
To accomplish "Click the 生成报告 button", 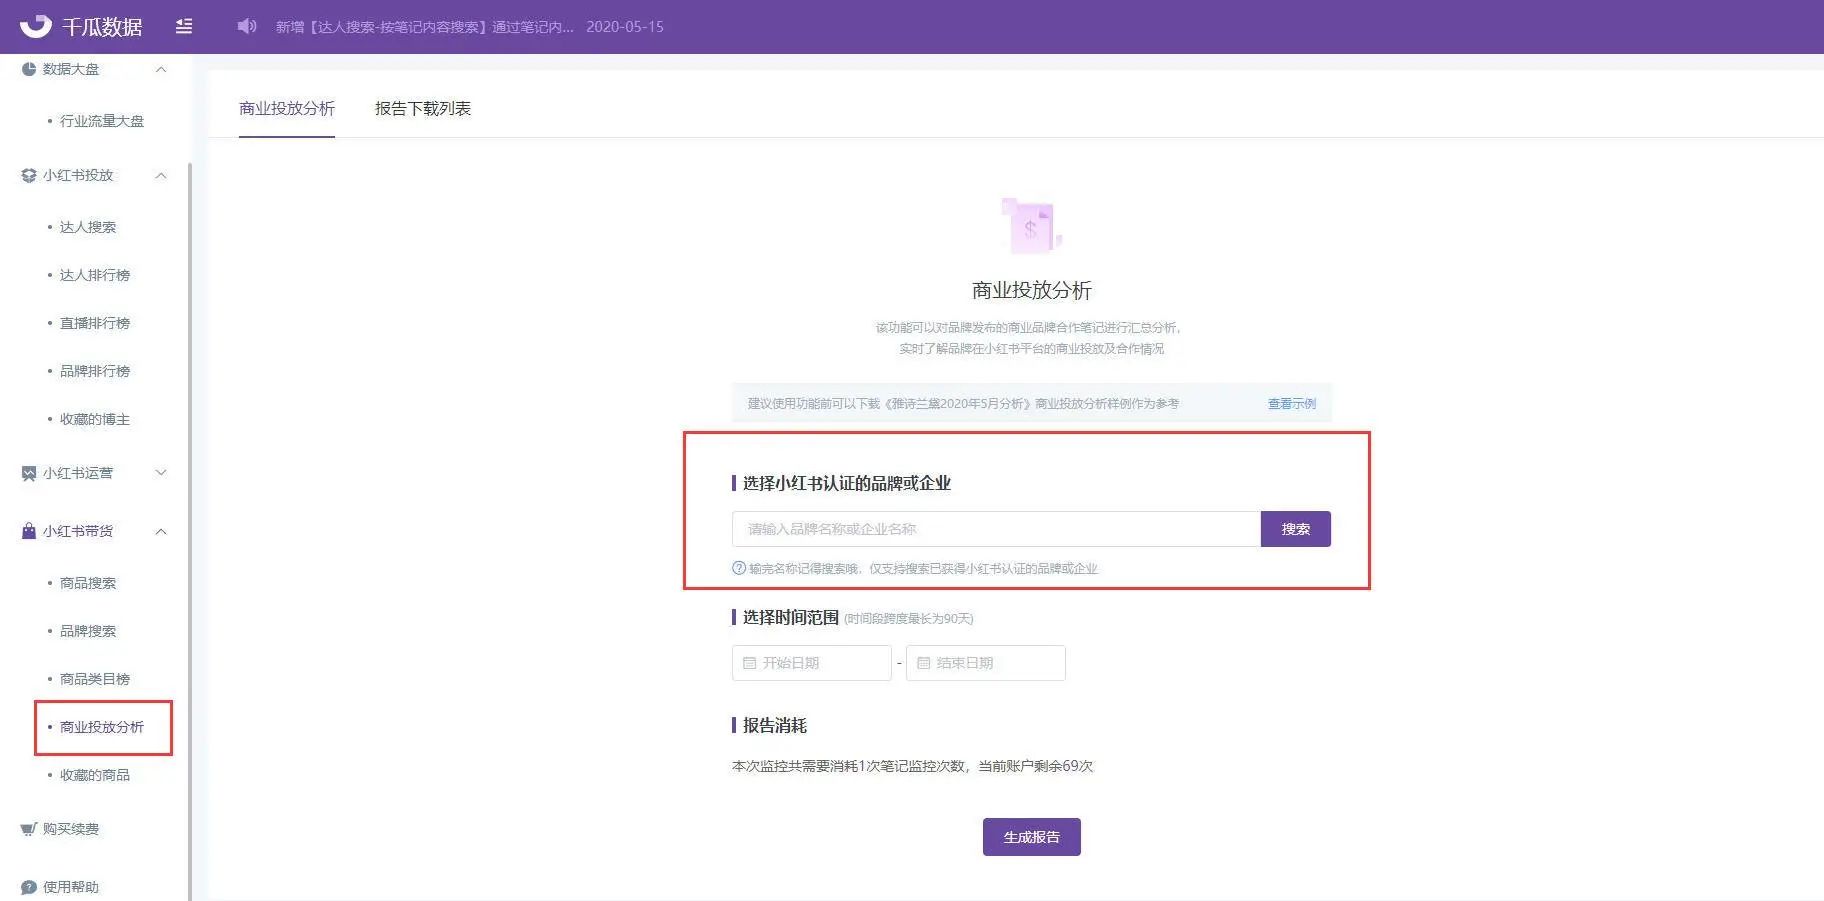I will point(1032,837).
